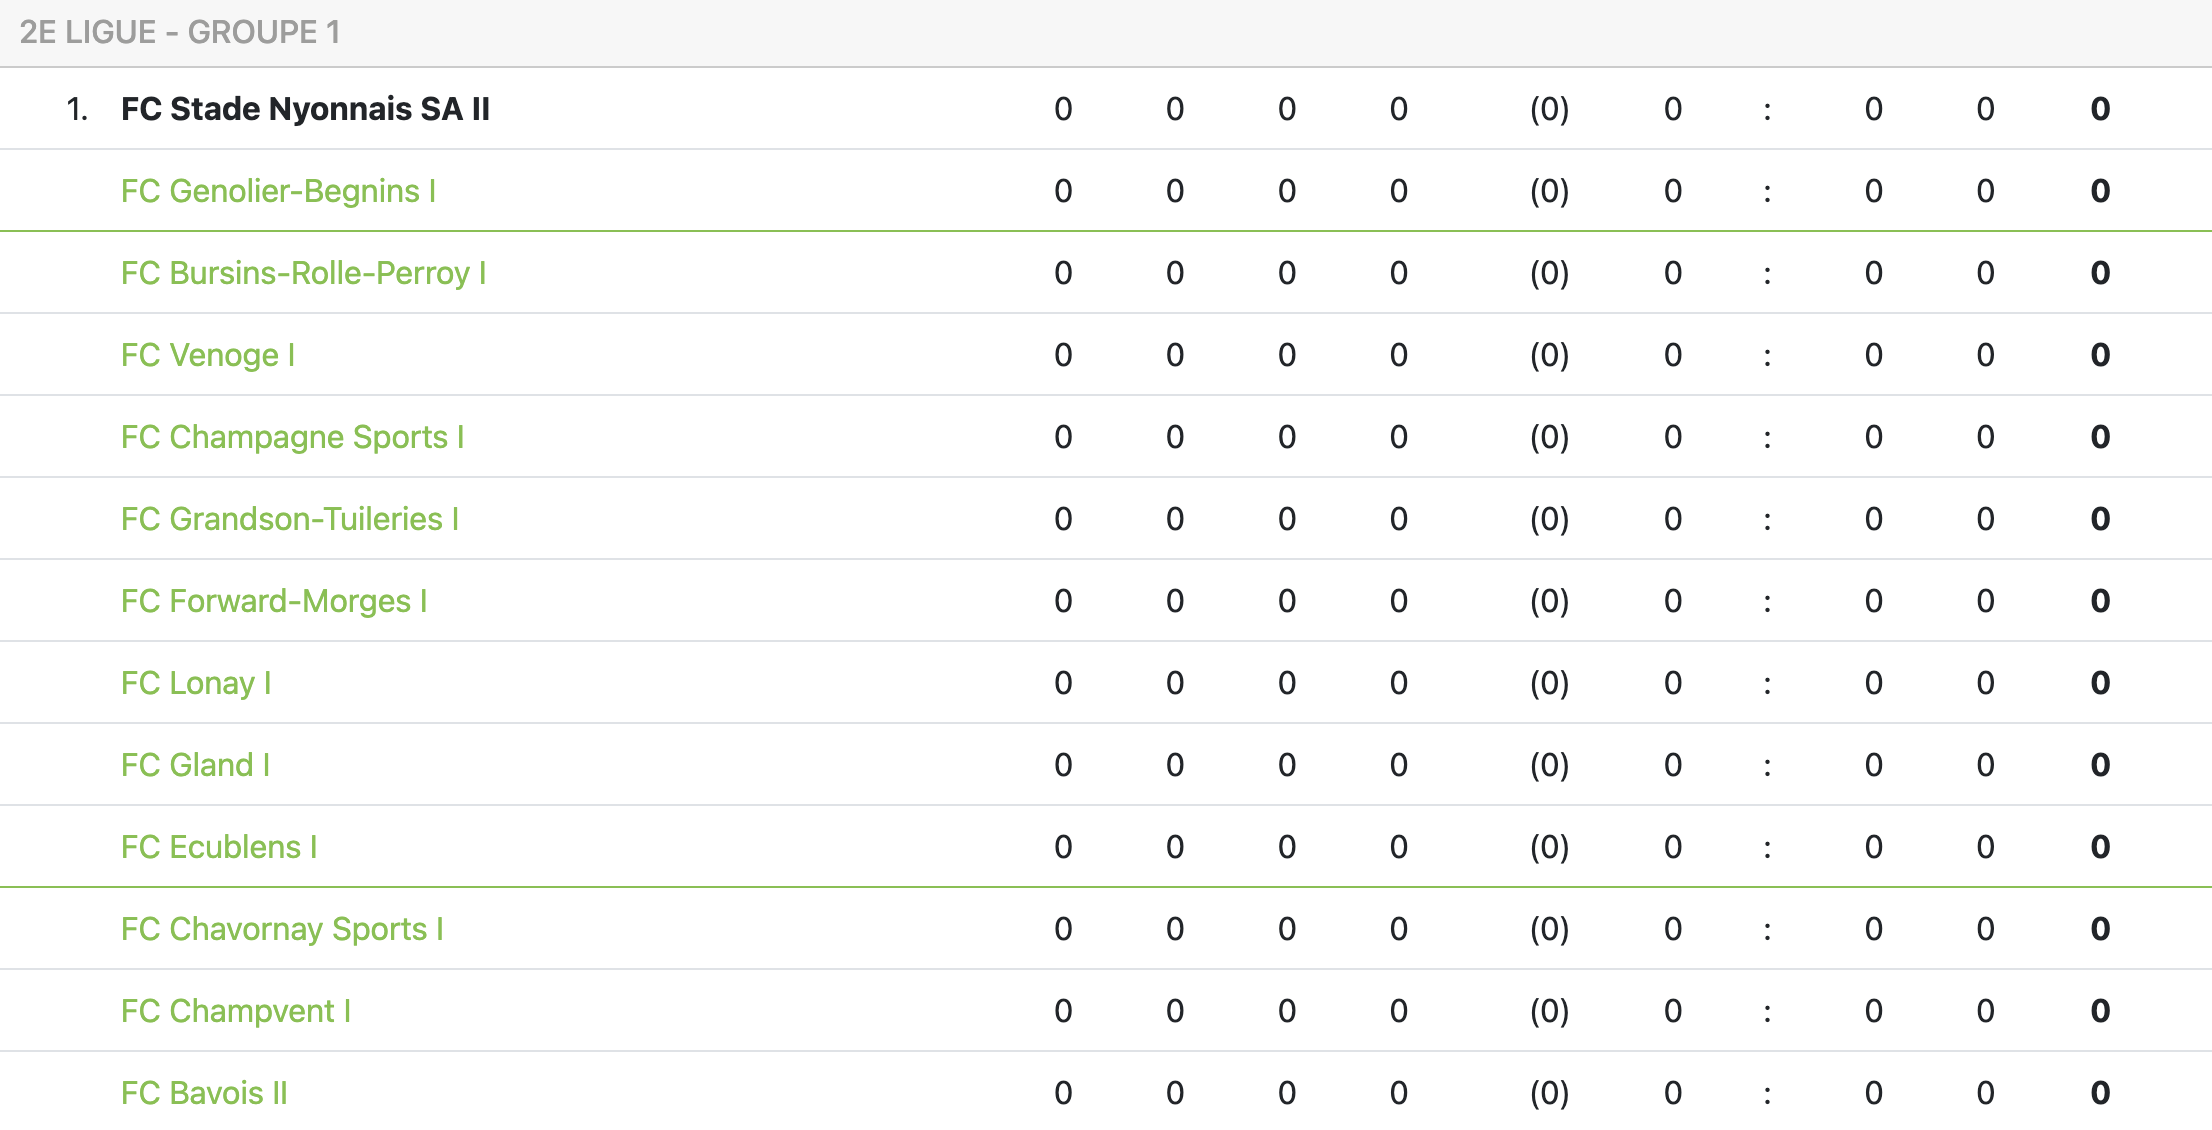The height and width of the screenshot is (1130, 2212).
Task: Open the FC Lonay I link
Action: click(x=196, y=683)
